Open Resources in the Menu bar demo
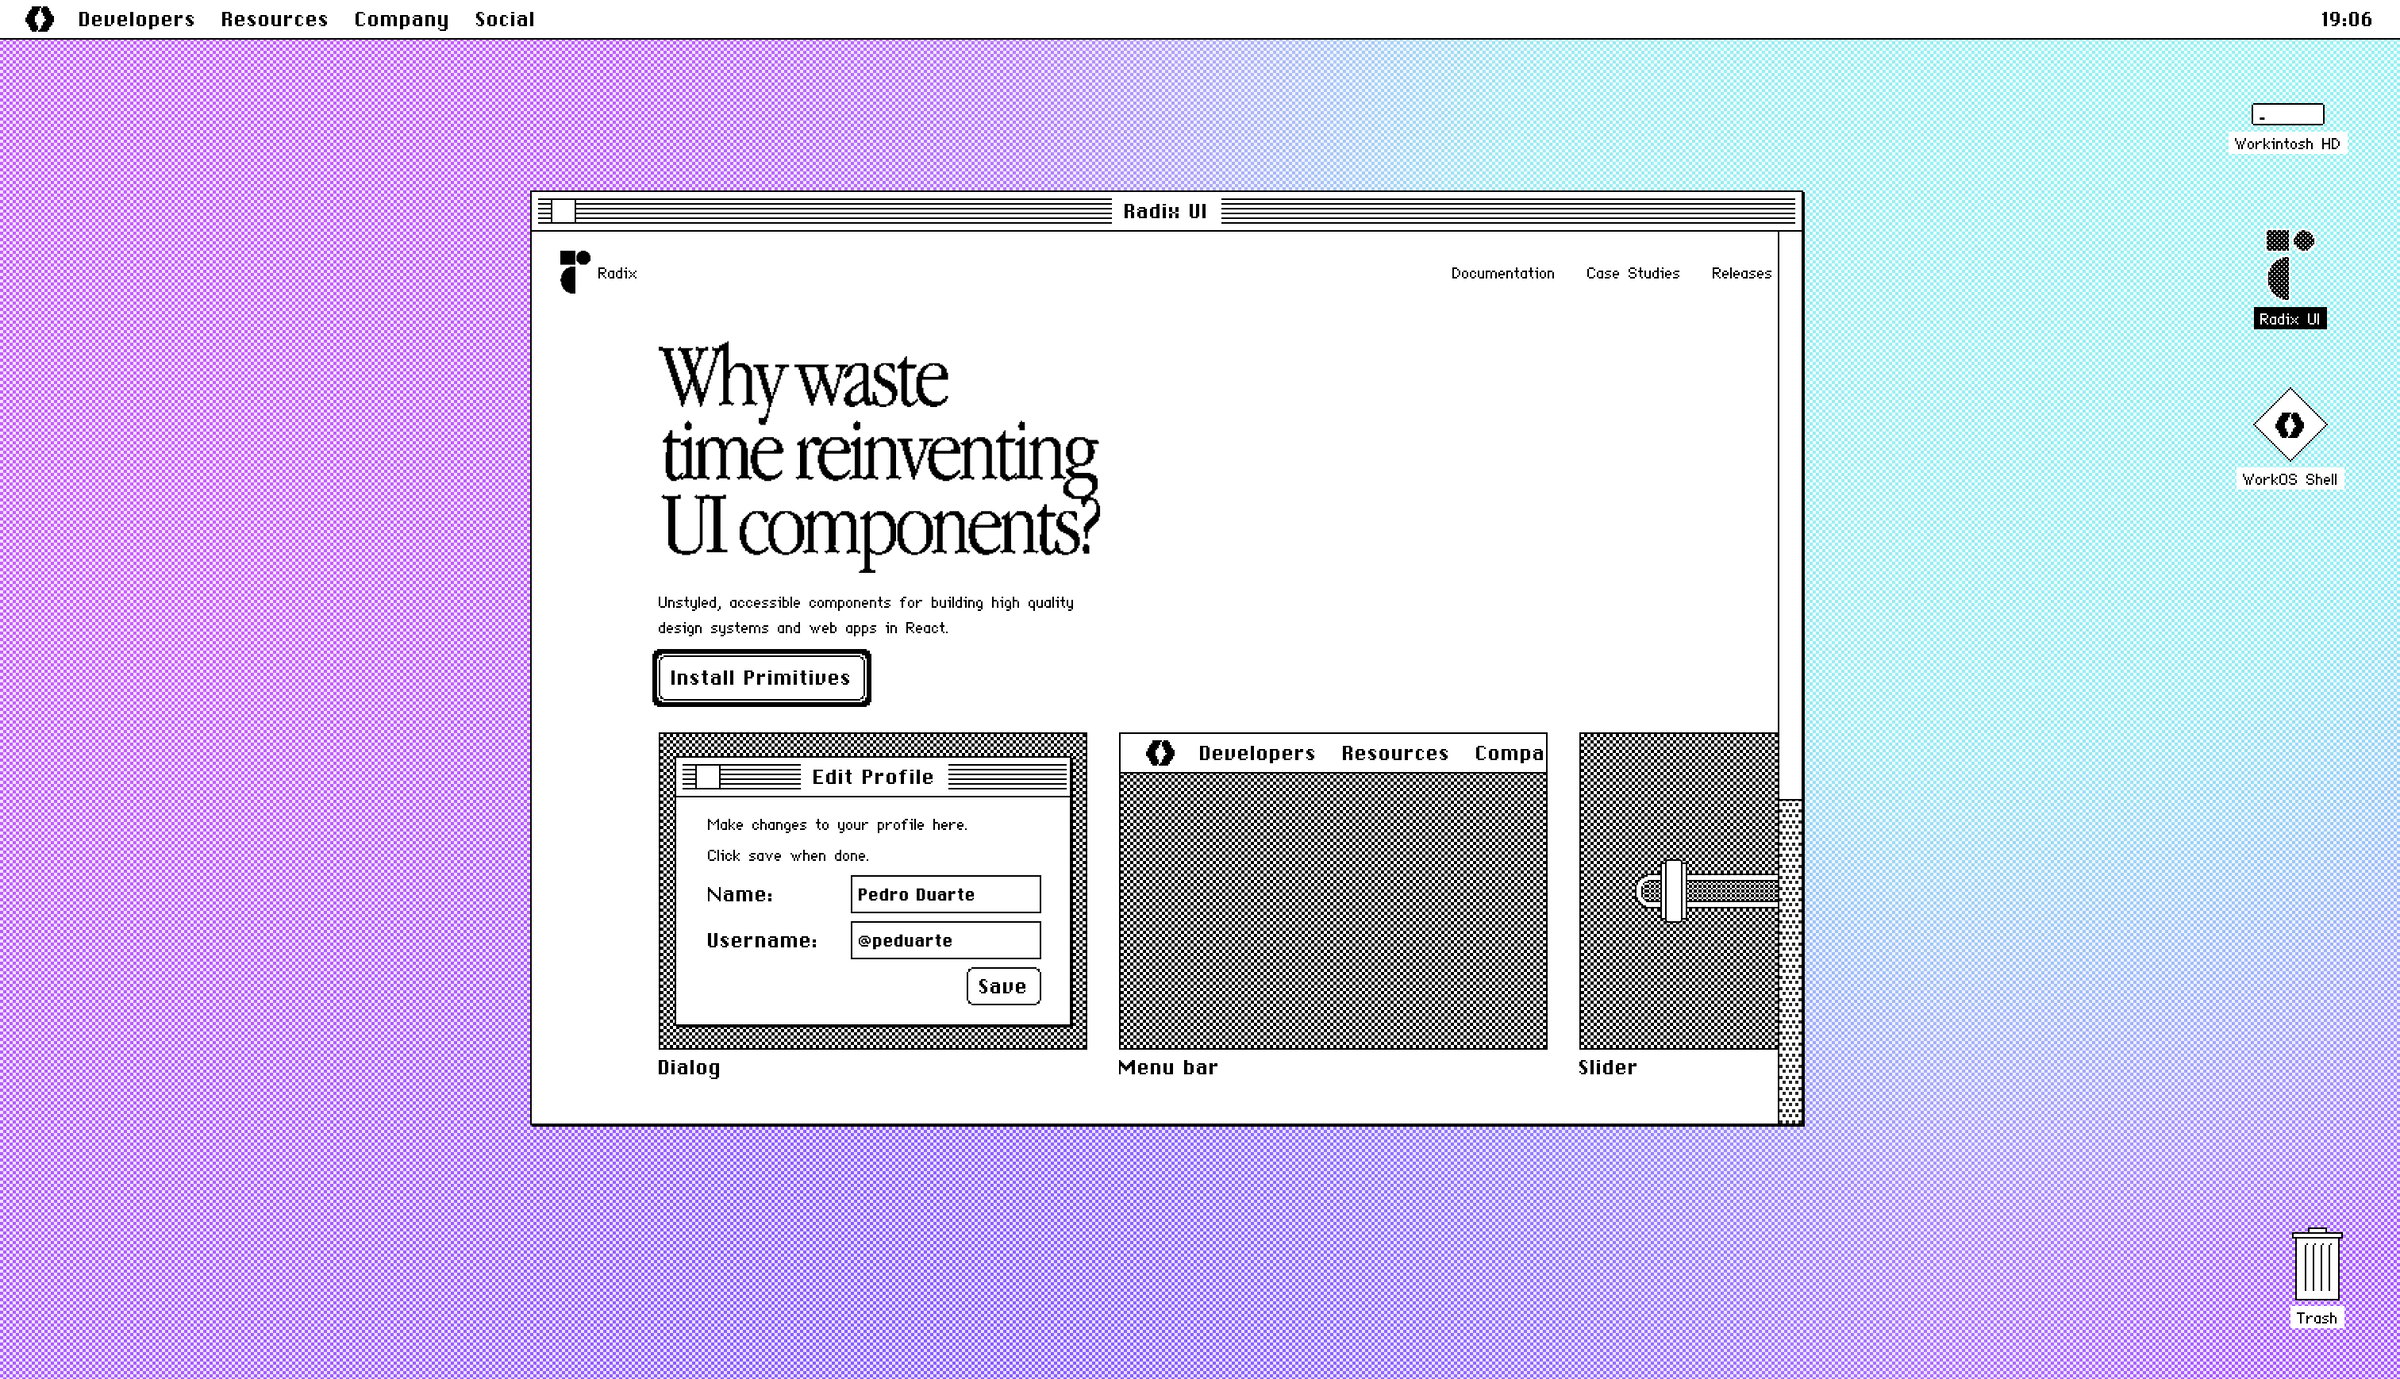Image resolution: width=2400 pixels, height=1379 pixels. pyautogui.click(x=1394, y=753)
